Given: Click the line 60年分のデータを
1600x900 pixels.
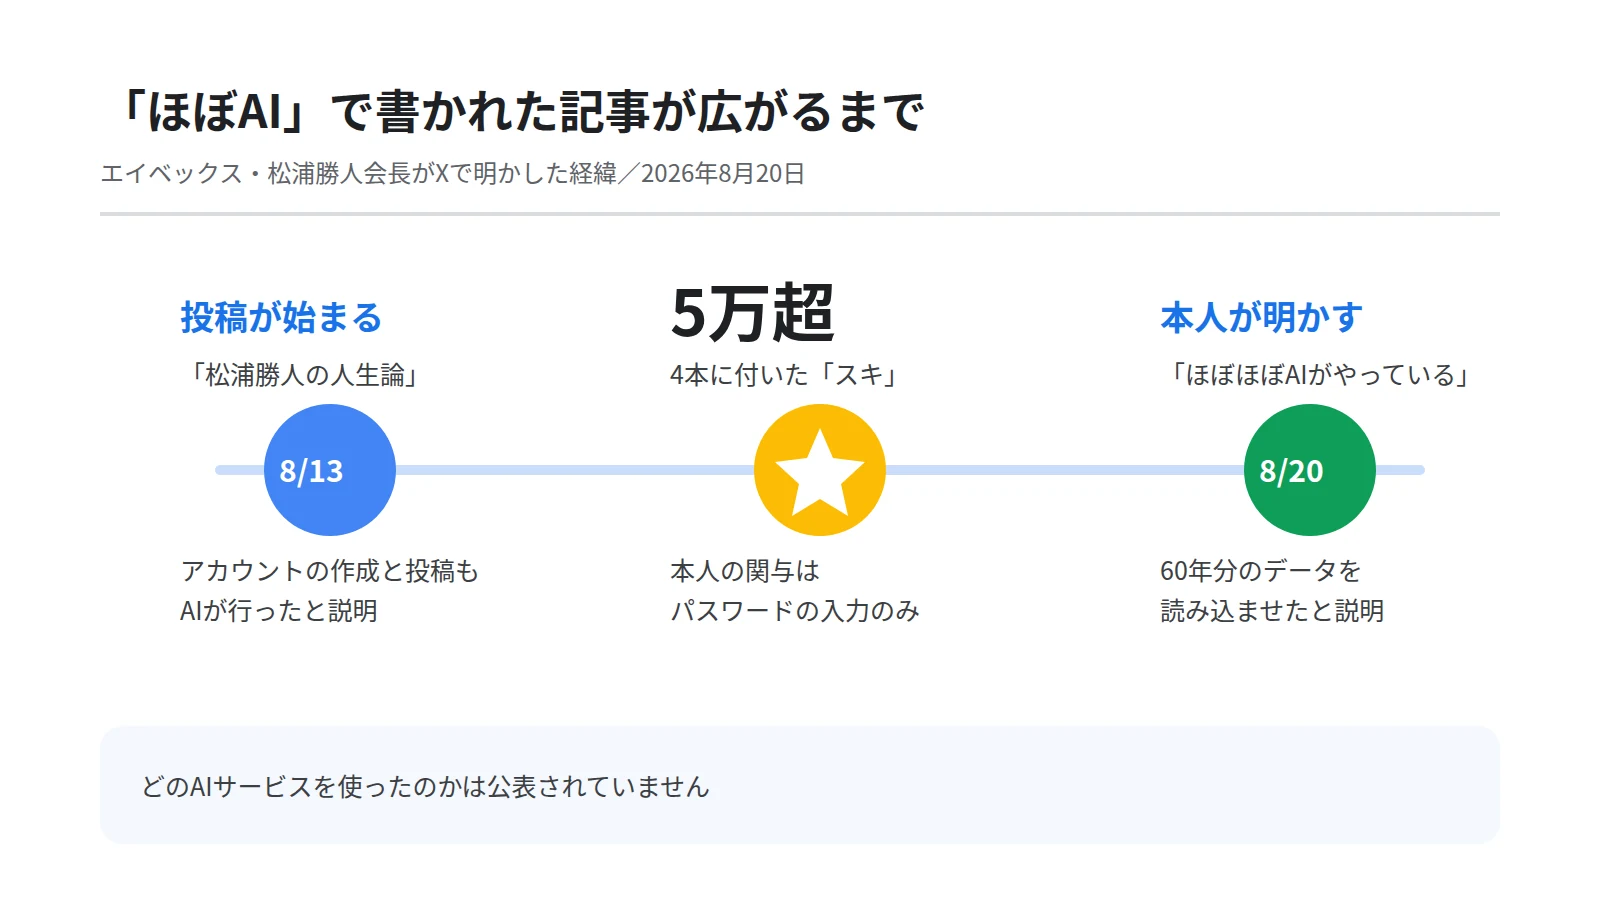Looking at the screenshot, I should (1260, 571).
